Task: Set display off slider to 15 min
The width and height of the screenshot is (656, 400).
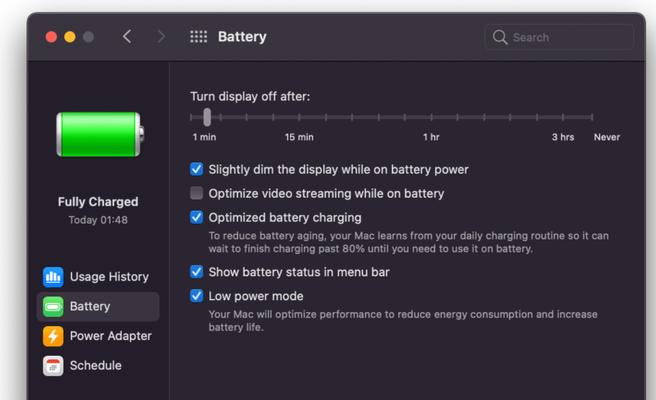Action: click(299, 118)
